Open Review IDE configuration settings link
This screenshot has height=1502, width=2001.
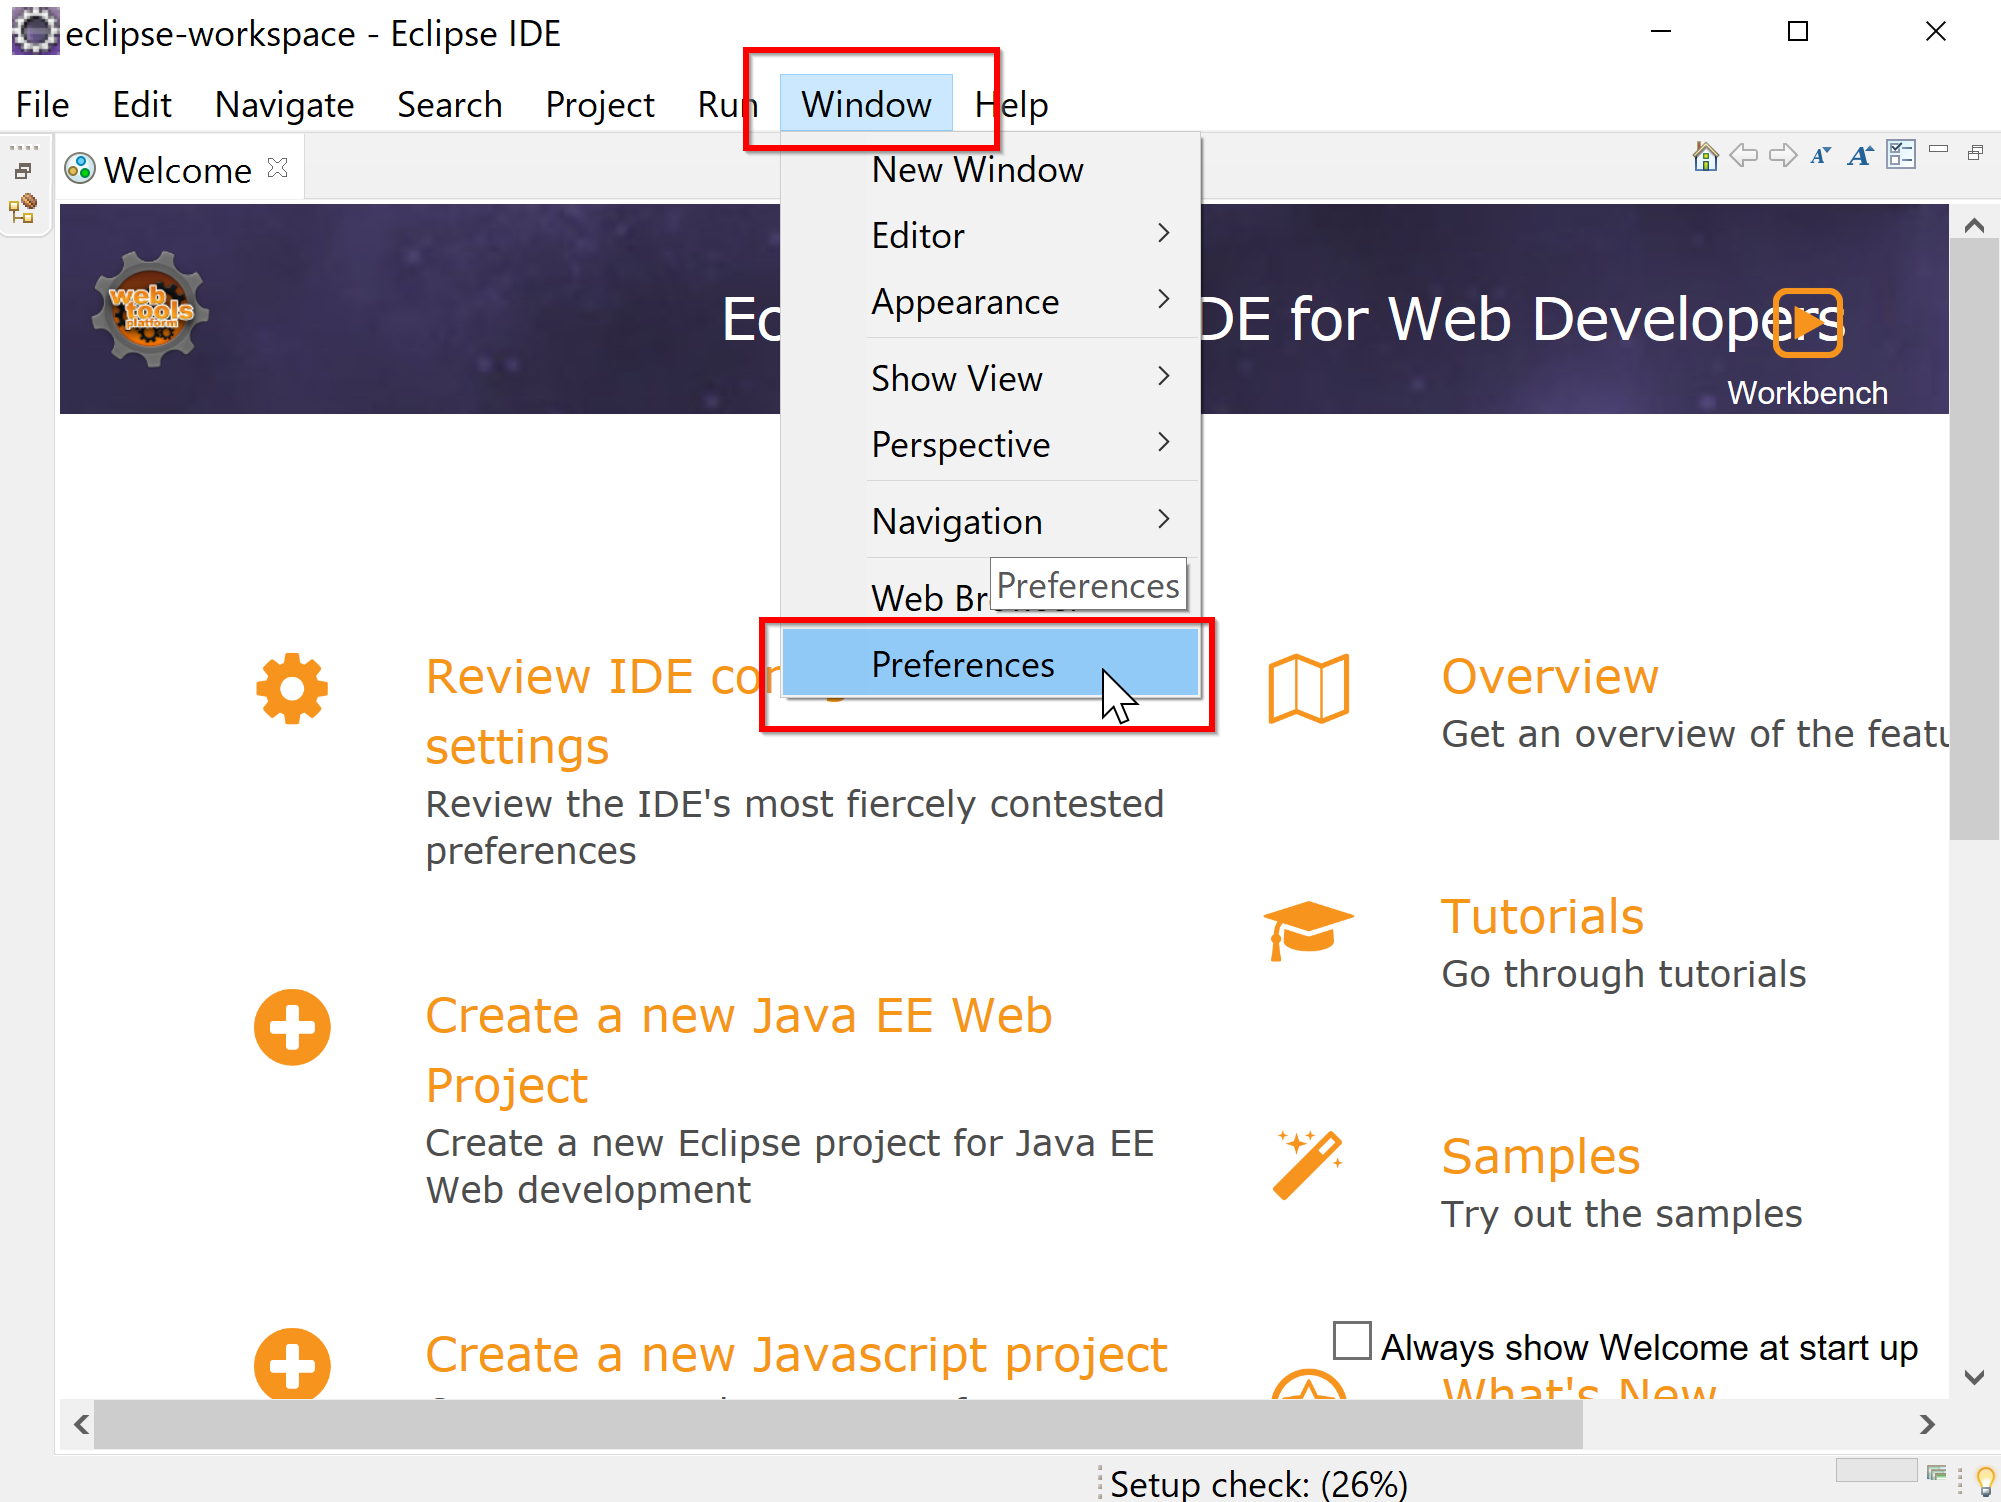click(600, 711)
